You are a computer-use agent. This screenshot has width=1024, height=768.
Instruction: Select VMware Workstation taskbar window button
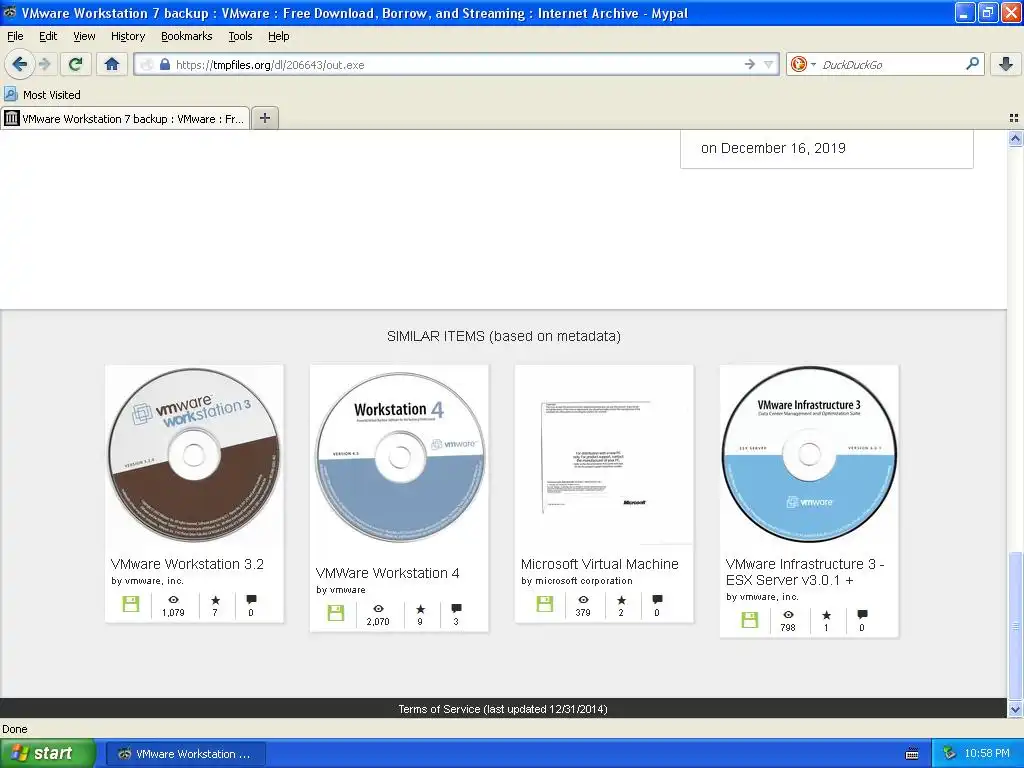[x=186, y=754]
